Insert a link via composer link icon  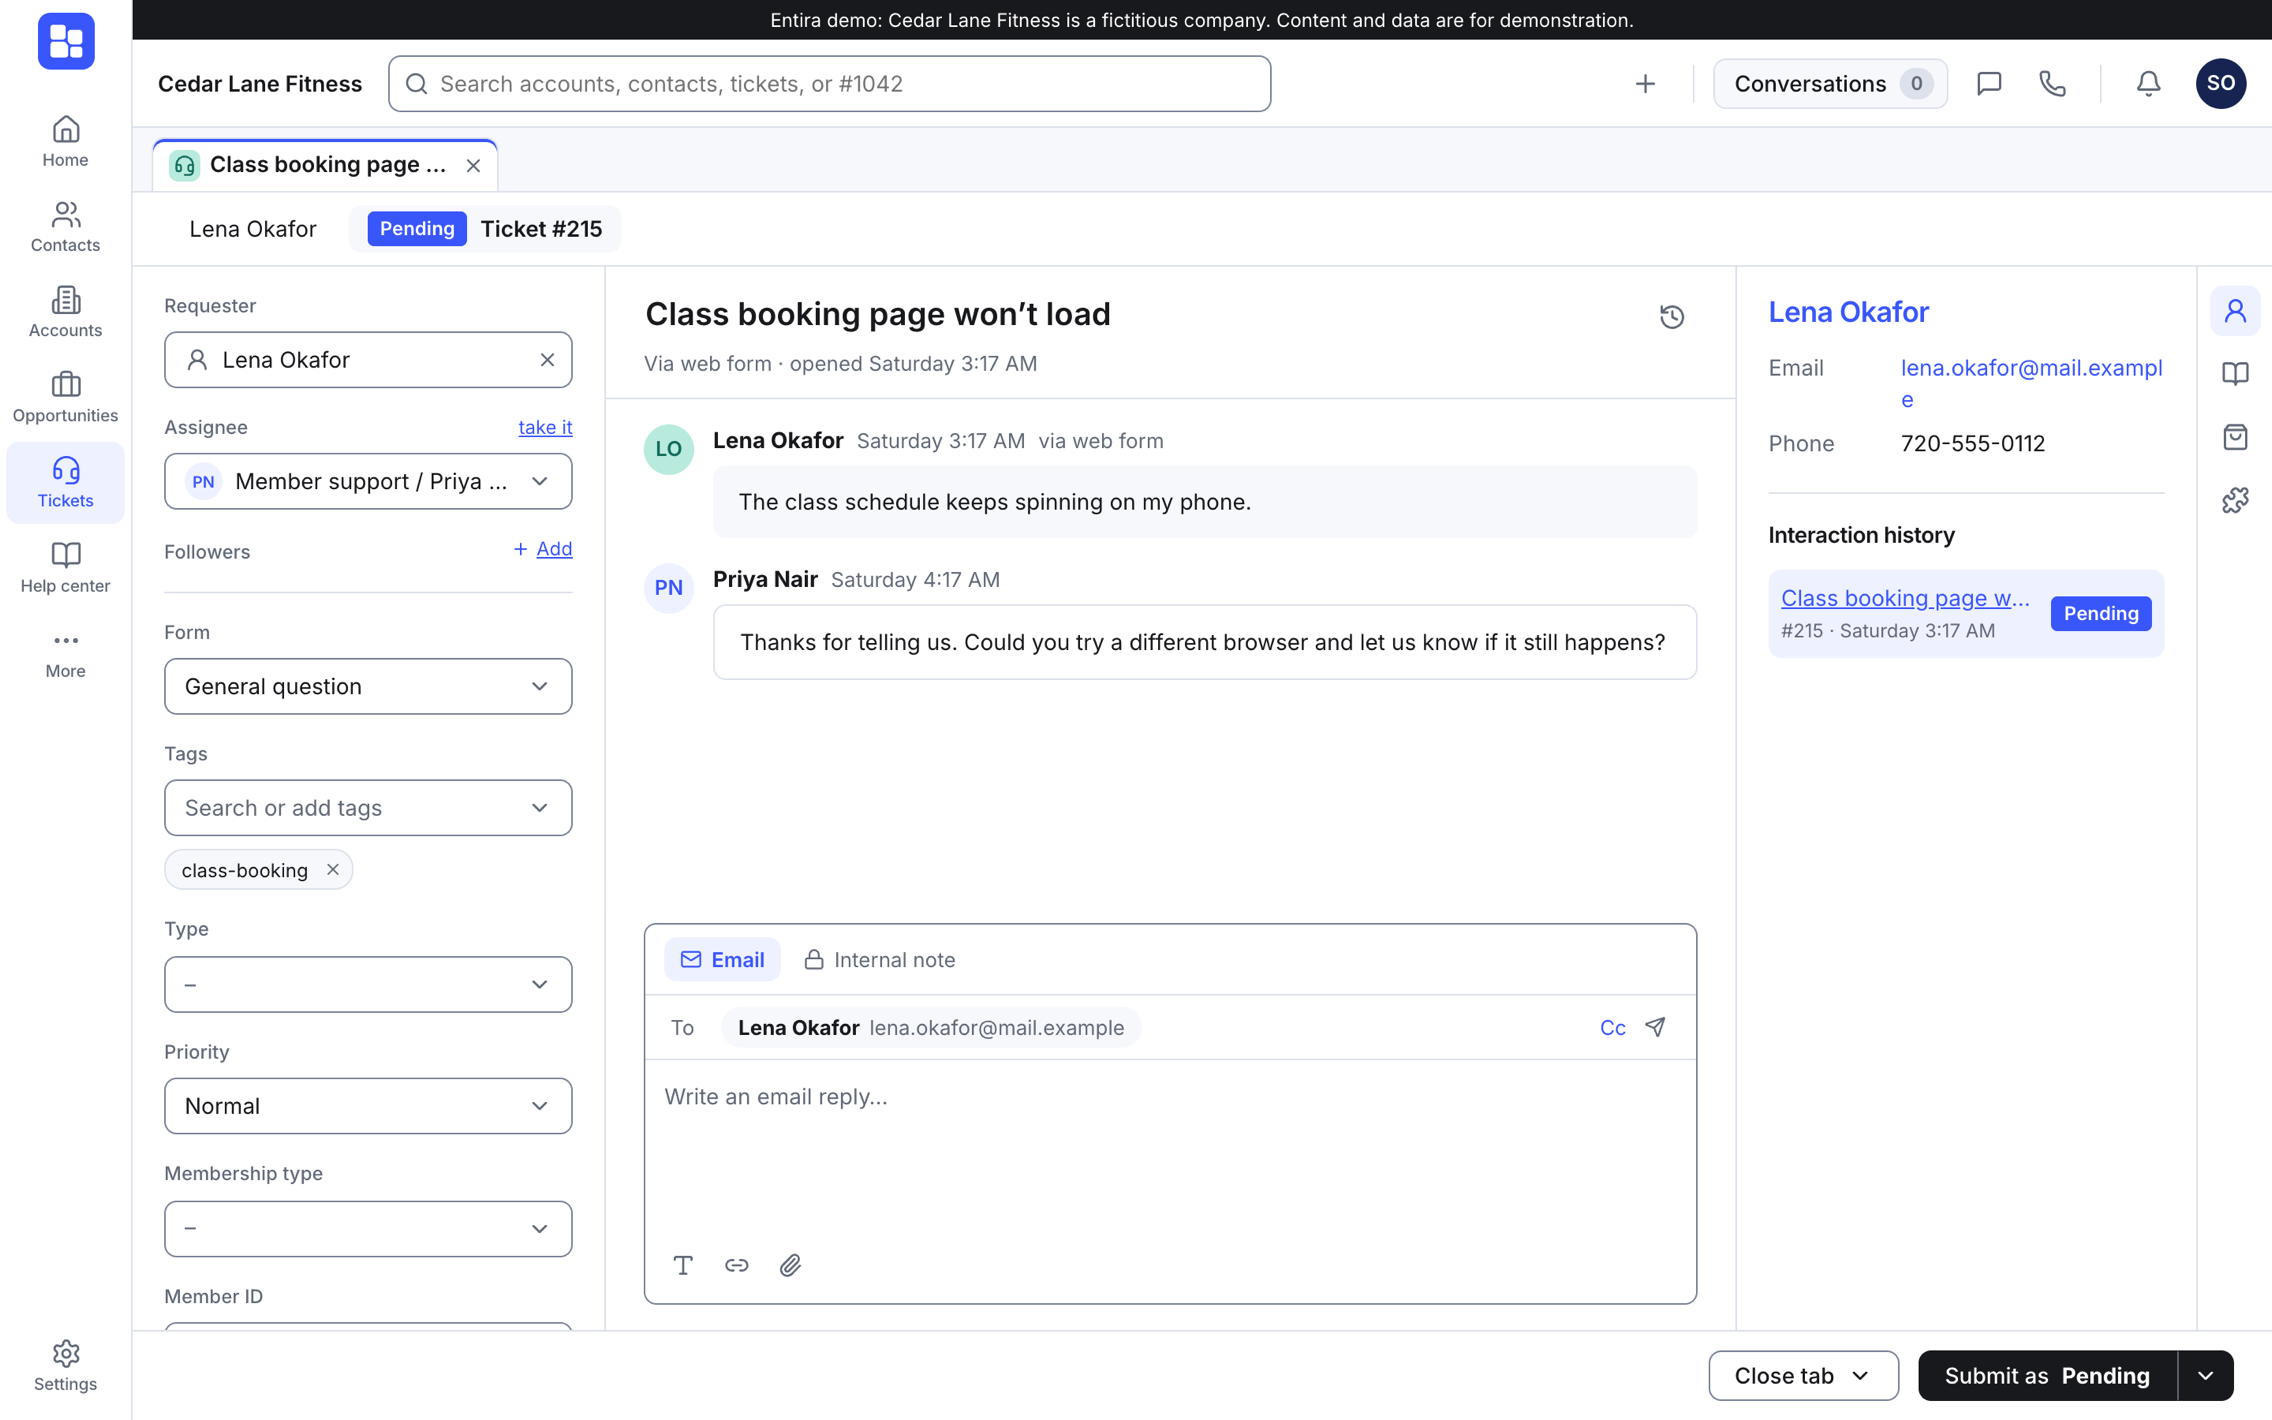pos(737,1265)
